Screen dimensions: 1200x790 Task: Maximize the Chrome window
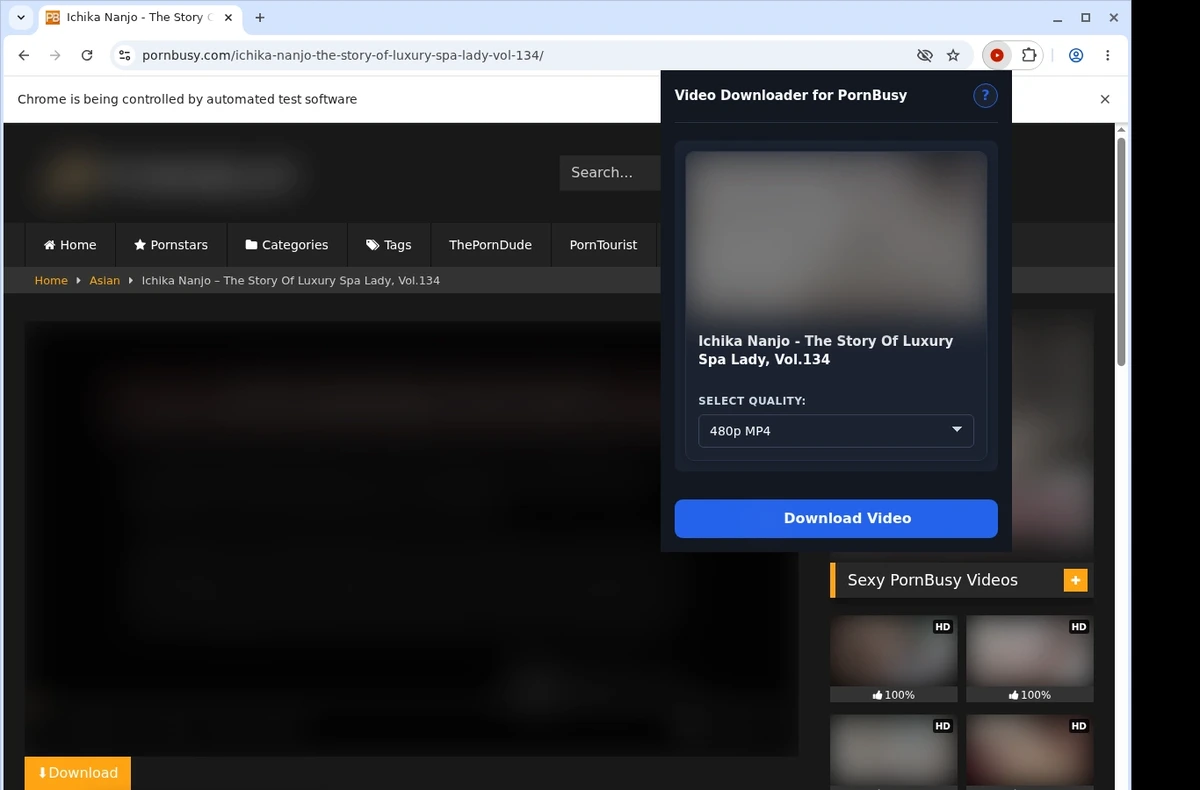[x=1086, y=18]
